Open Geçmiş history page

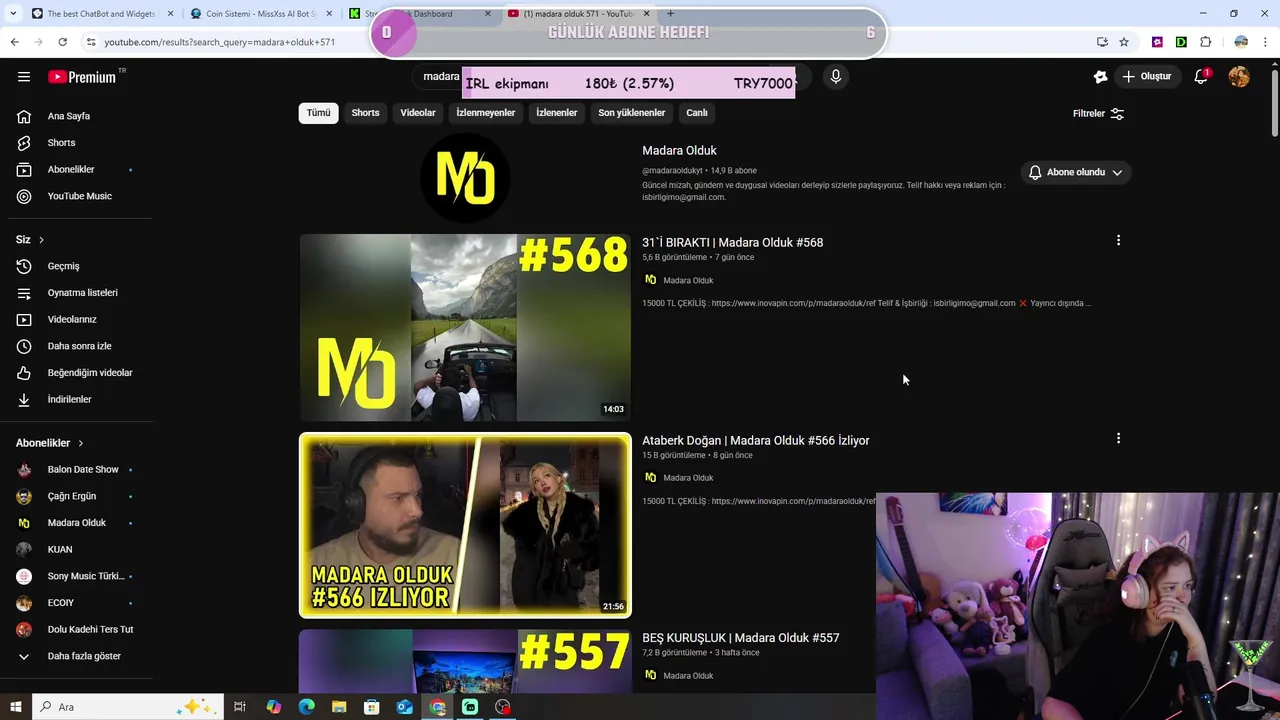point(76,266)
